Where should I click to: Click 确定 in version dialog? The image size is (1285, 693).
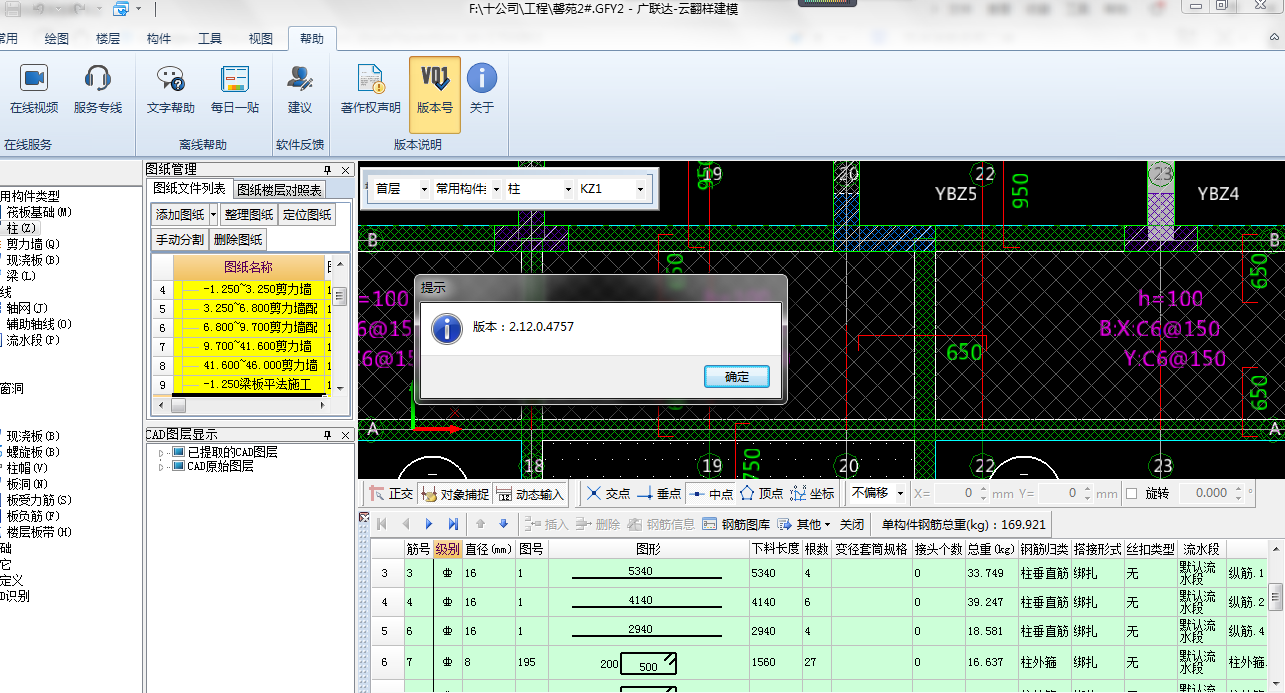pos(737,377)
